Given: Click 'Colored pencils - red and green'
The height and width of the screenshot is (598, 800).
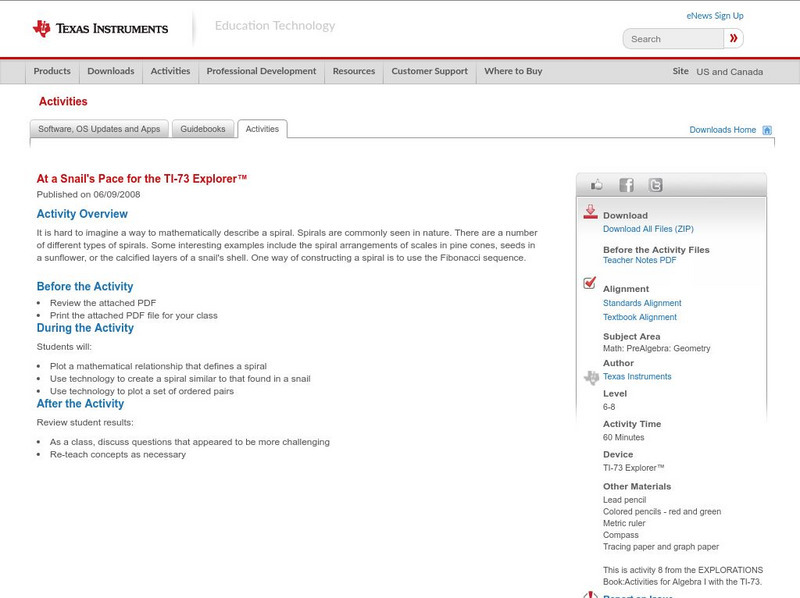Looking at the screenshot, I should (662, 512).
